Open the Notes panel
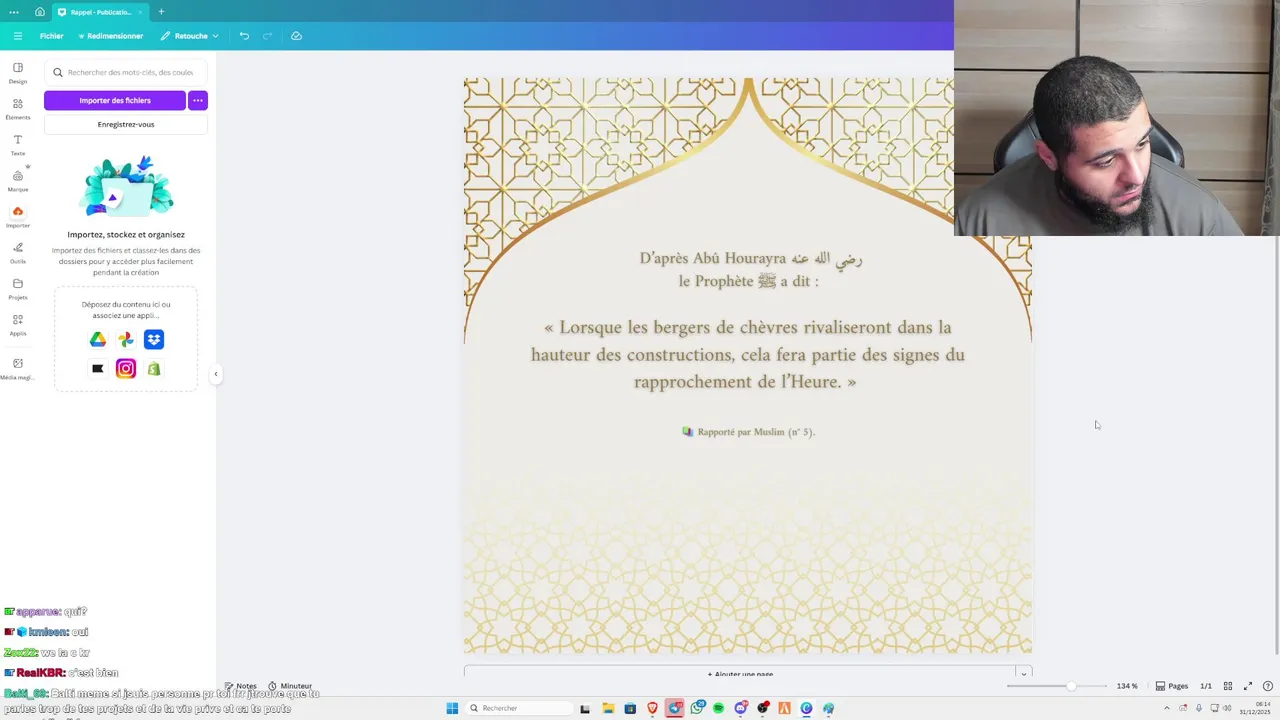The image size is (1280, 720). pyautogui.click(x=240, y=686)
